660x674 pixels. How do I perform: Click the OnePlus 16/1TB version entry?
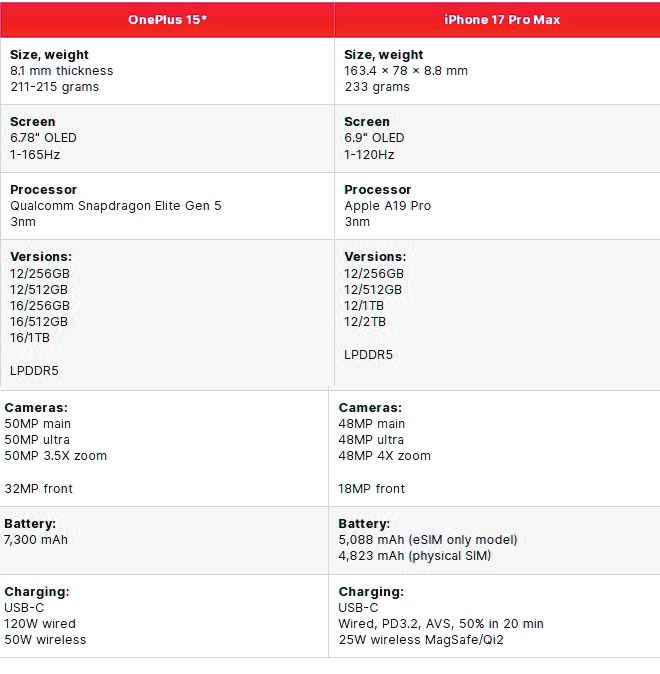pos(30,338)
